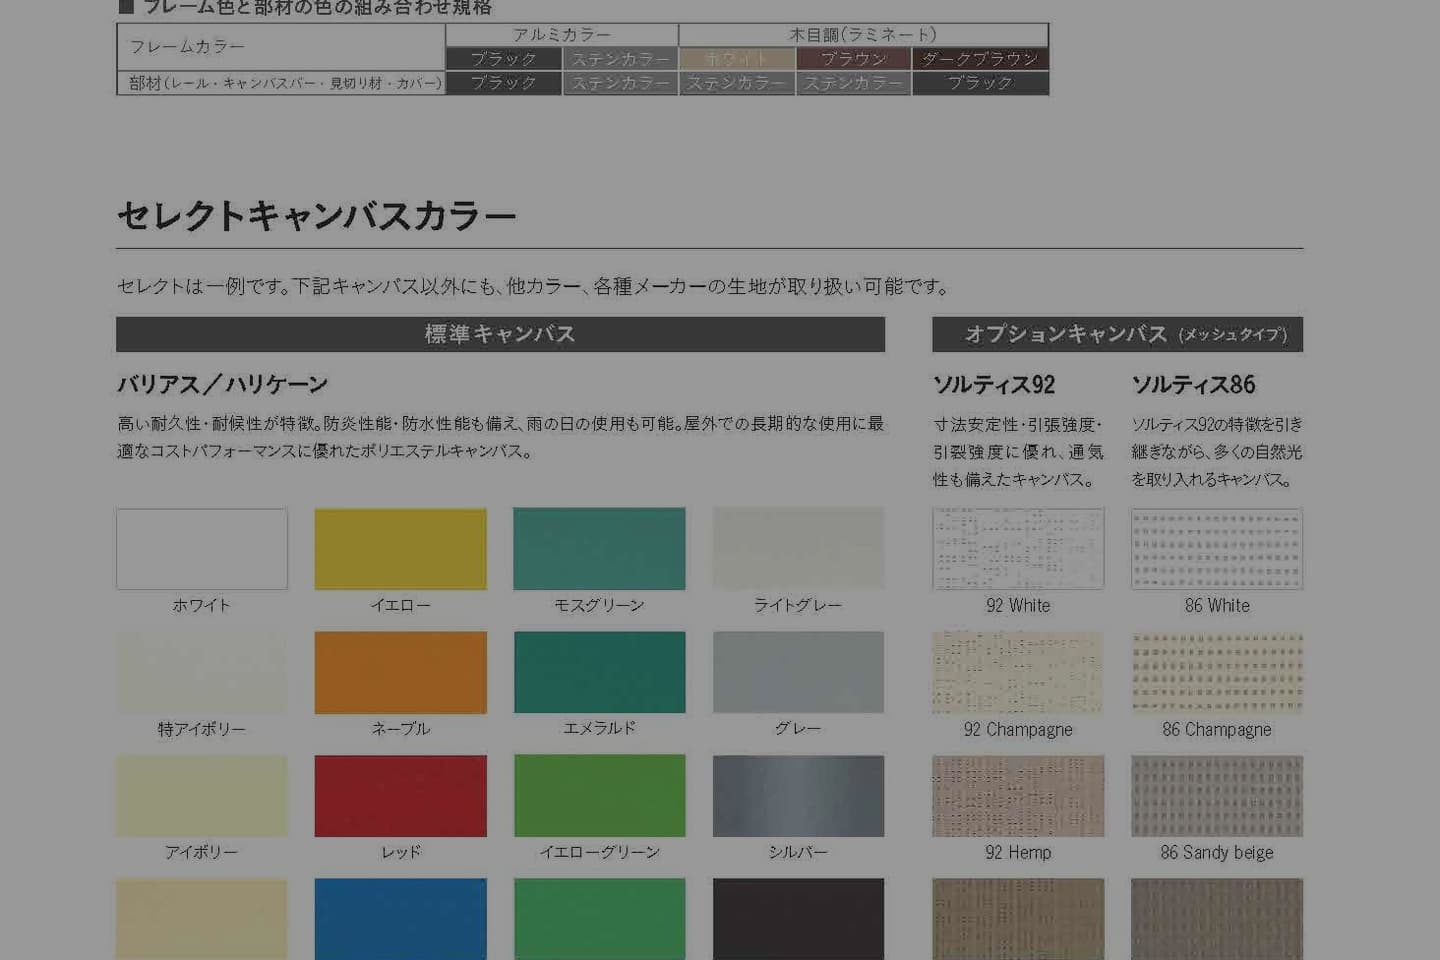1440x960 pixels.
Task: Open the オプションキャンバス section header
Action: click(1118, 334)
